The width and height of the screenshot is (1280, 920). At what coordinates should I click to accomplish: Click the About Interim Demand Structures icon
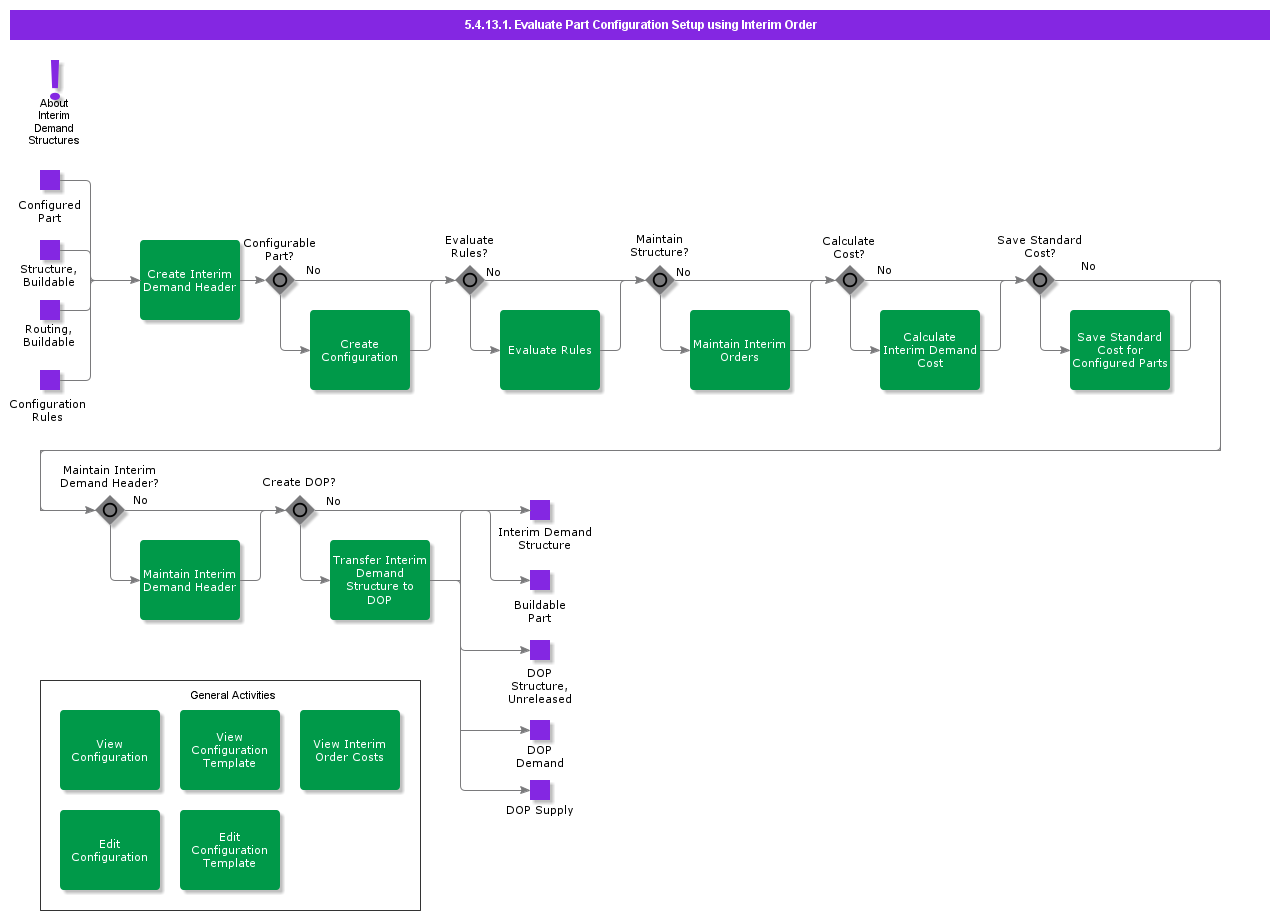[x=53, y=75]
